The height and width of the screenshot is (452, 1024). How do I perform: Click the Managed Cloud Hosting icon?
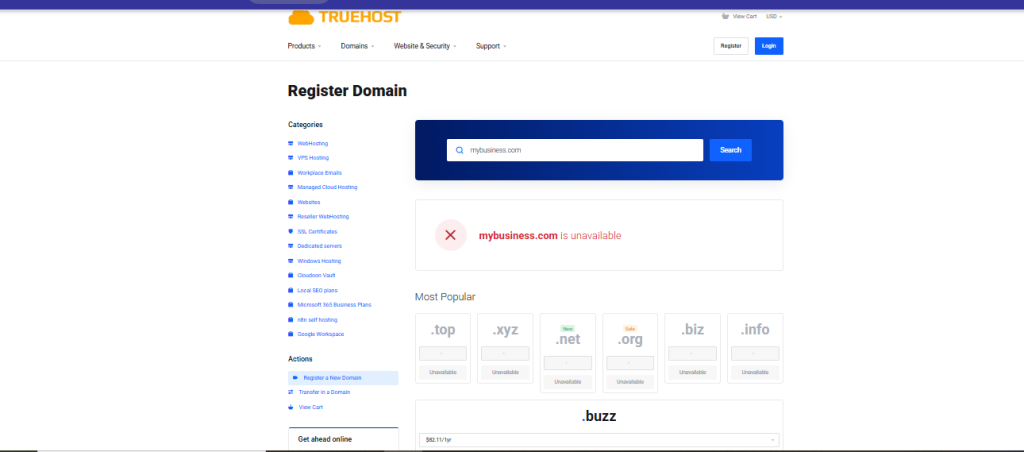tap(291, 187)
